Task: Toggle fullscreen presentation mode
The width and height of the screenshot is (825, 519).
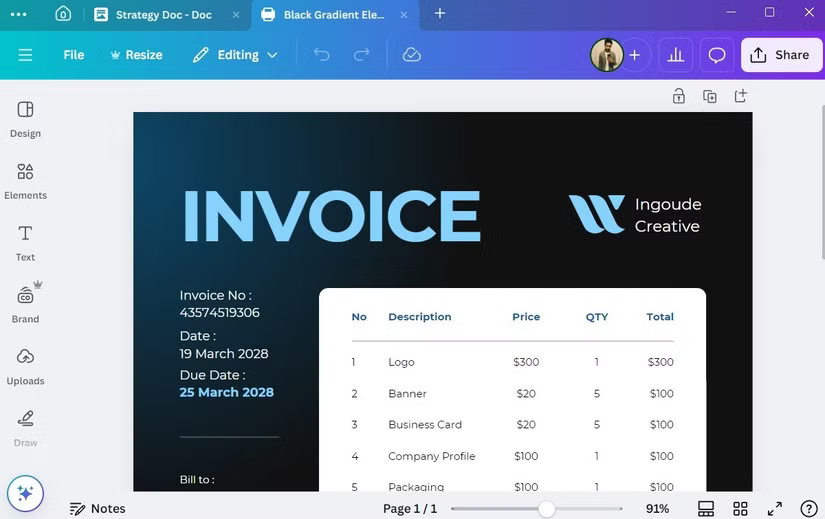Action: 774,509
